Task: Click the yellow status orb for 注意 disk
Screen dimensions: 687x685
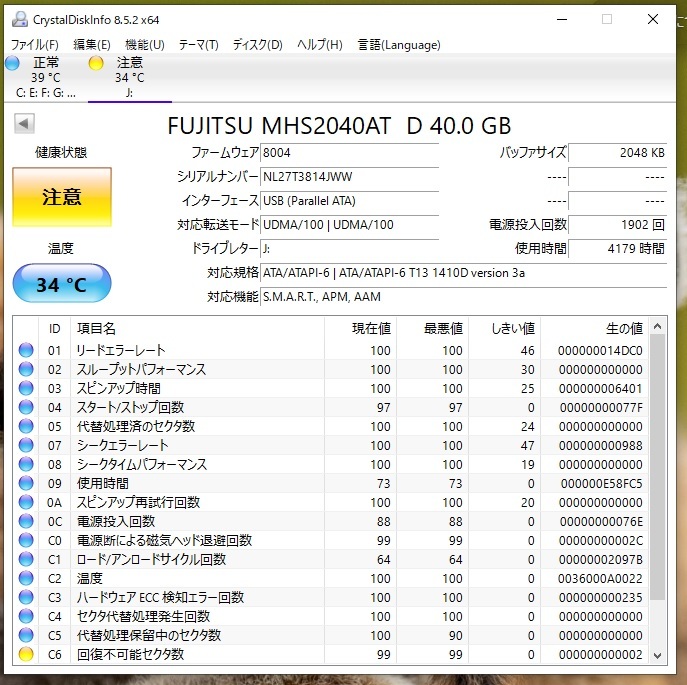Action: pyautogui.click(x=96, y=63)
